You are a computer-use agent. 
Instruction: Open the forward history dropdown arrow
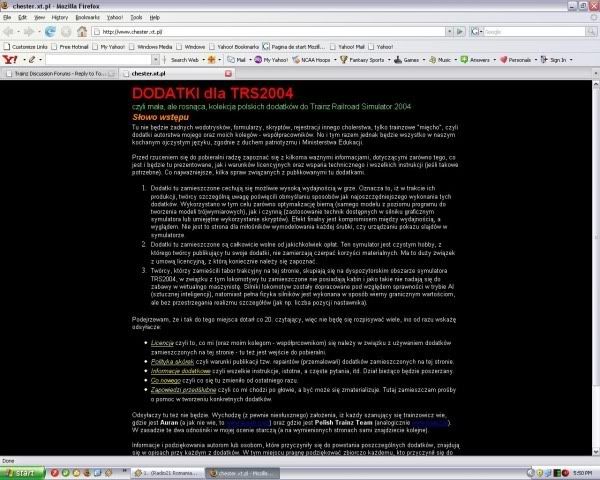tap(39, 32)
